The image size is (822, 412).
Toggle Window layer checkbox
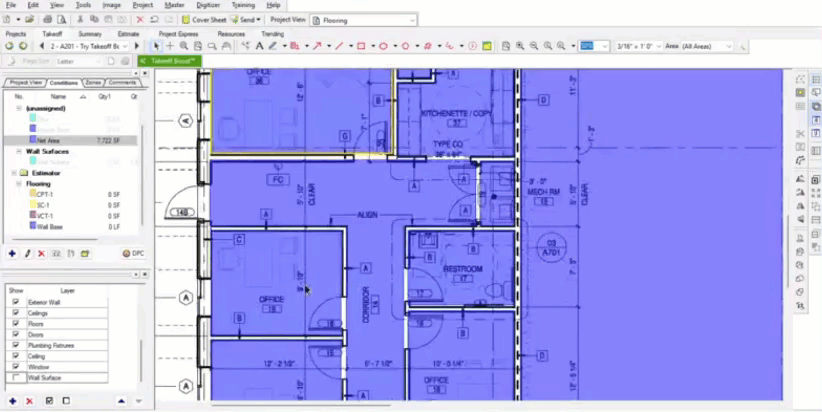tap(16, 366)
